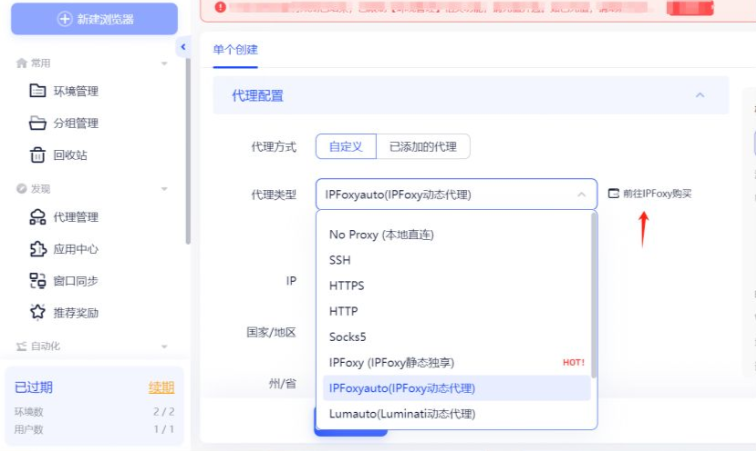
Task: Click the red button in alert banner
Action: (690, 8)
